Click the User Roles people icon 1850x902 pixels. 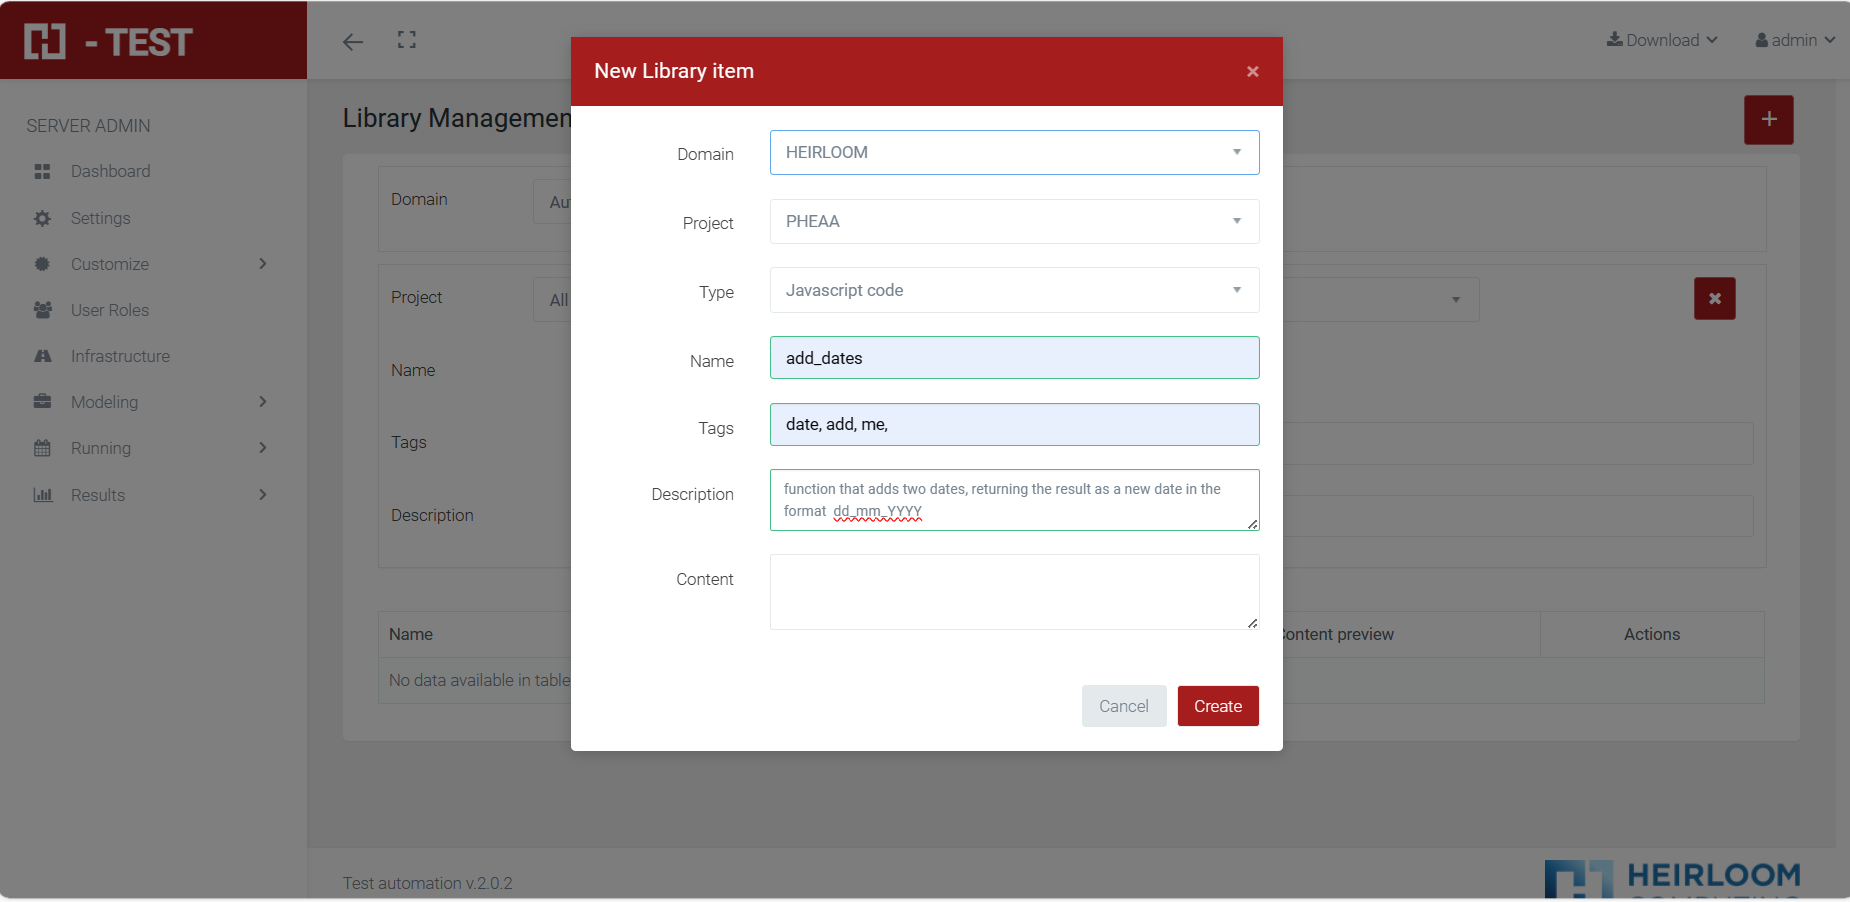point(42,310)
